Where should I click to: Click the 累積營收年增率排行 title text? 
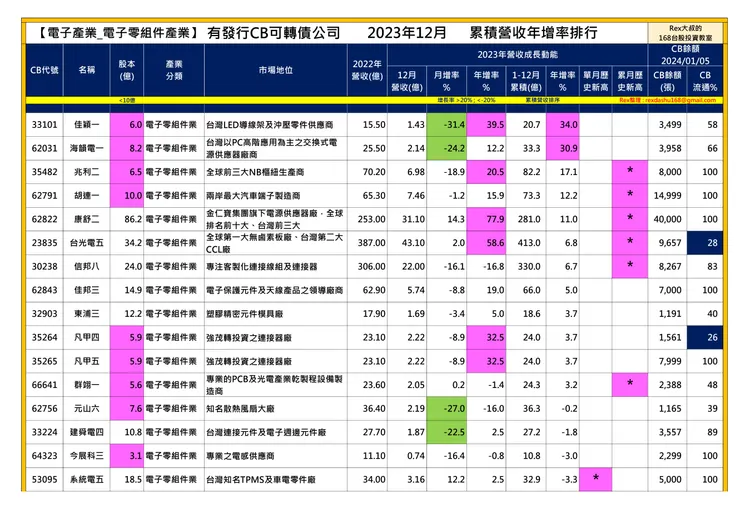point(534,33)
